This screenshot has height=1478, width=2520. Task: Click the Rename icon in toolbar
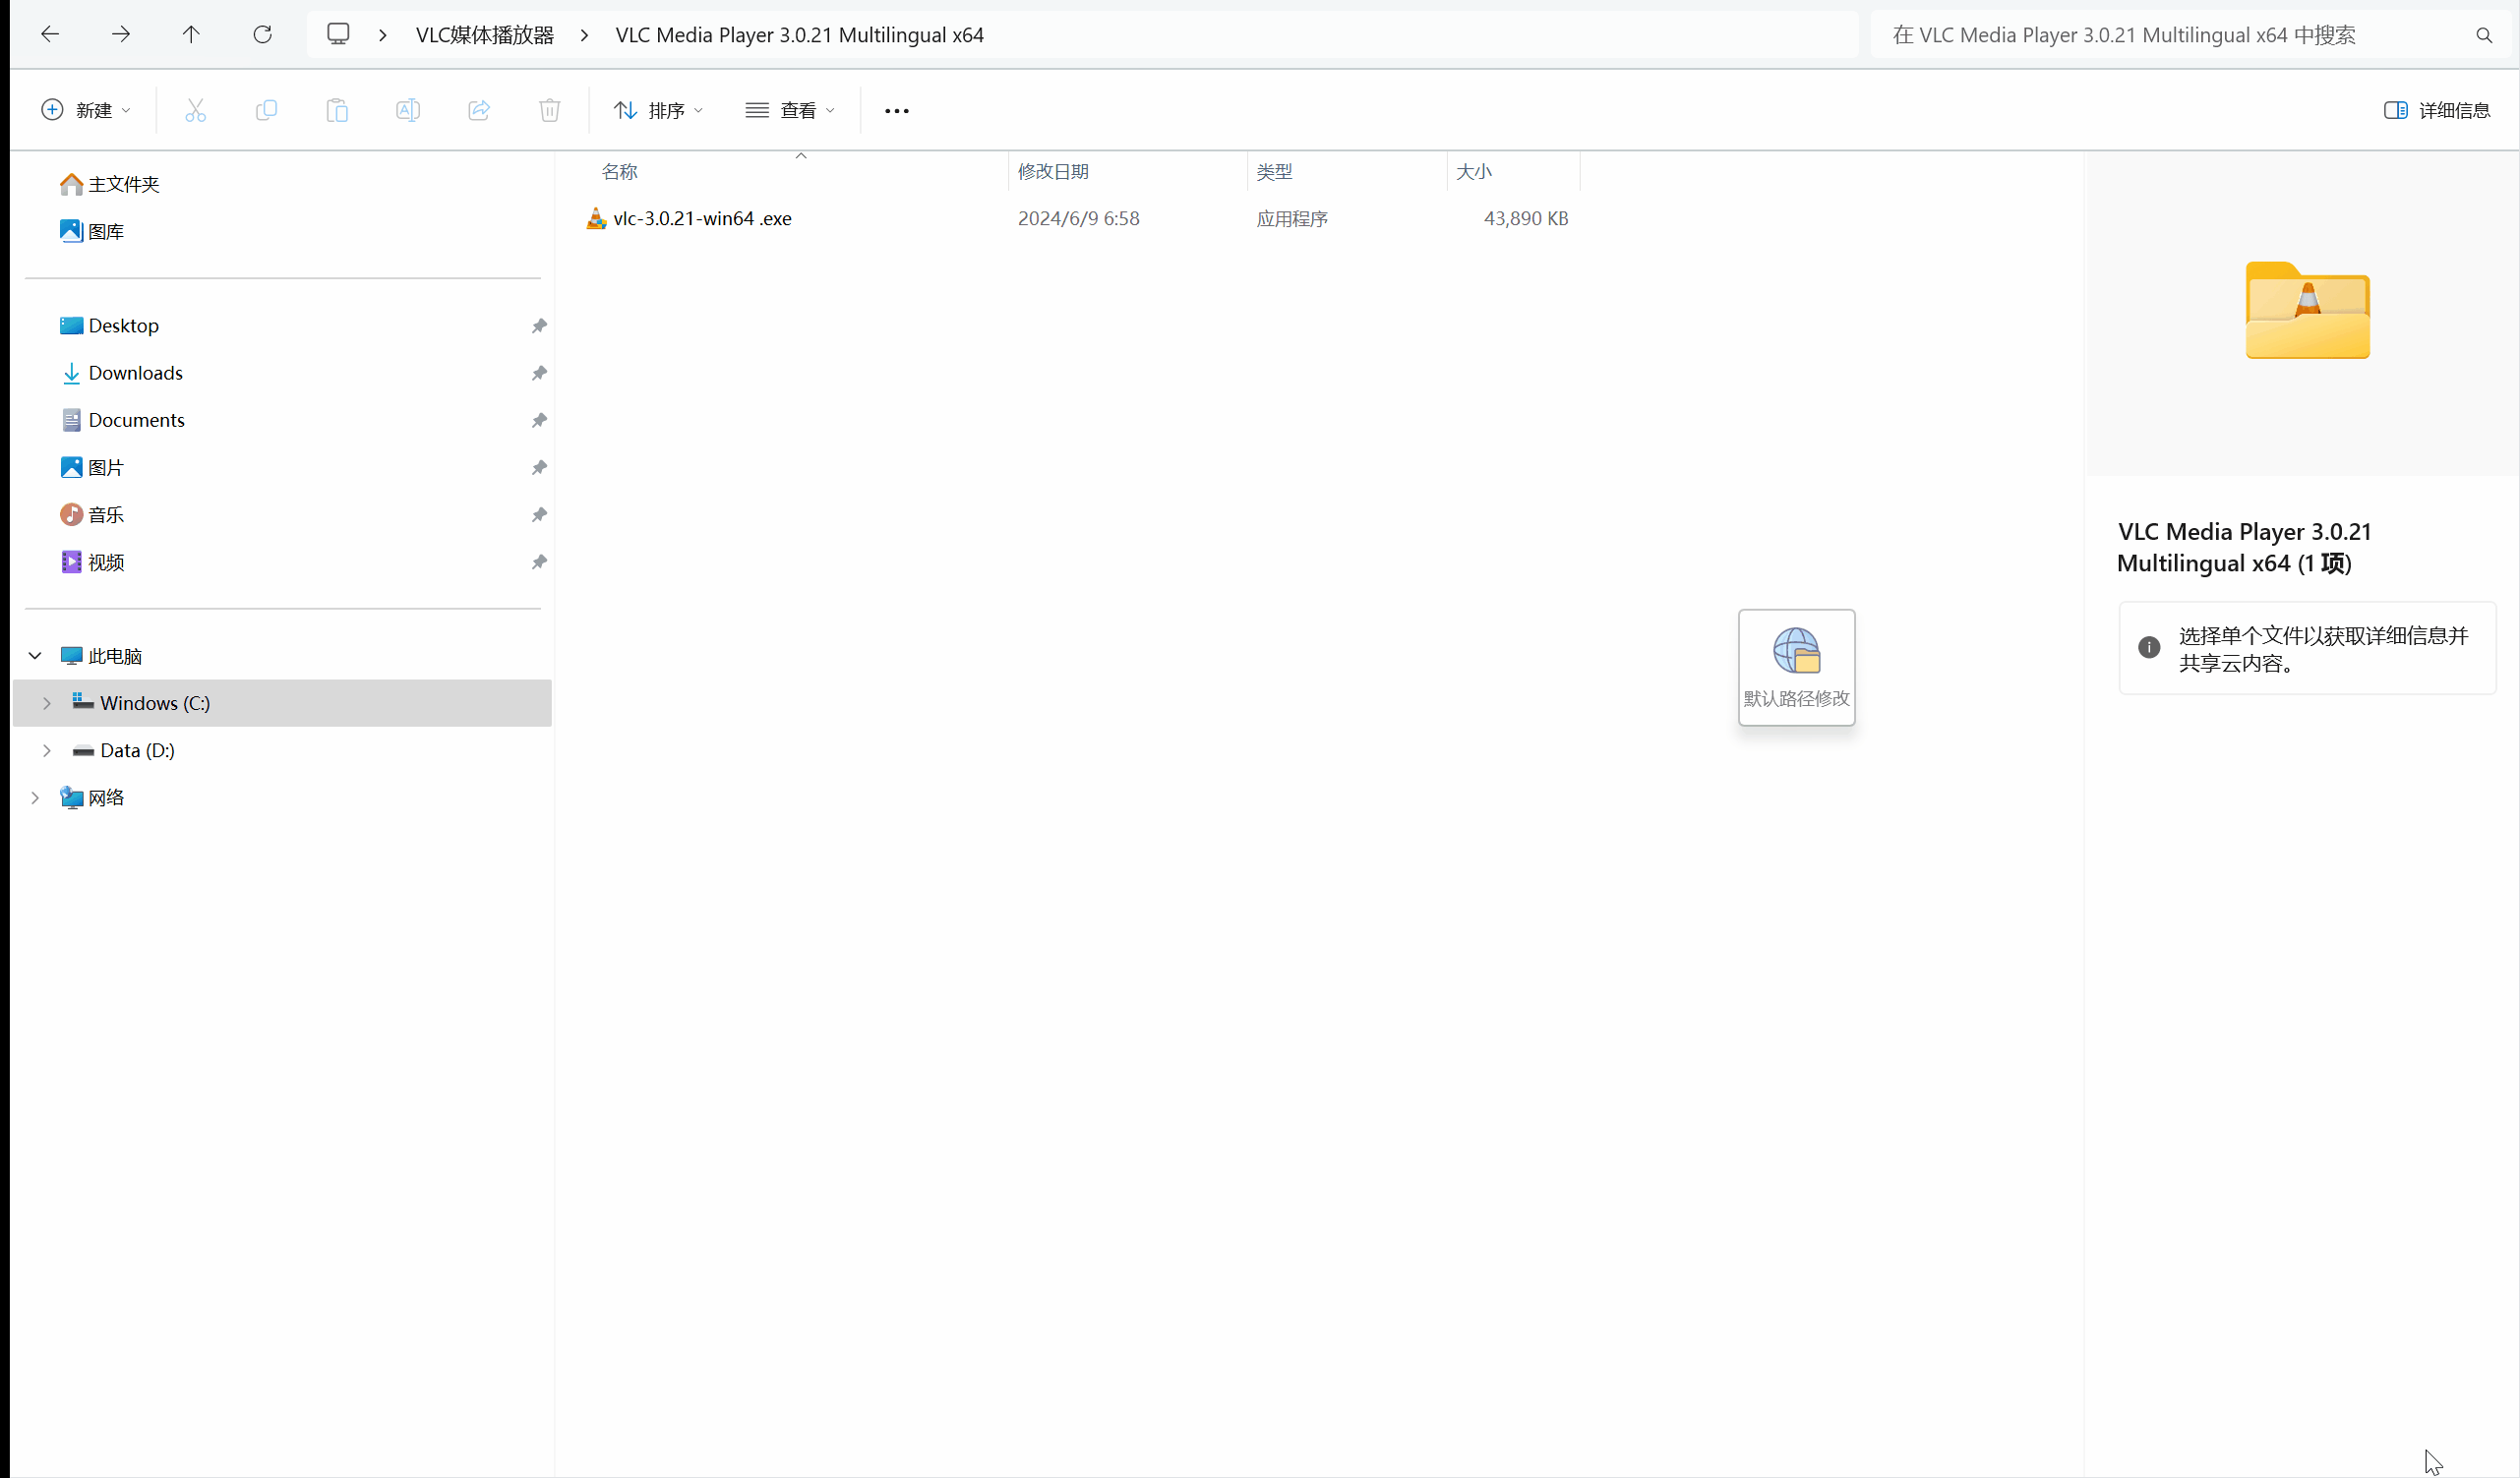coord(408,110)
